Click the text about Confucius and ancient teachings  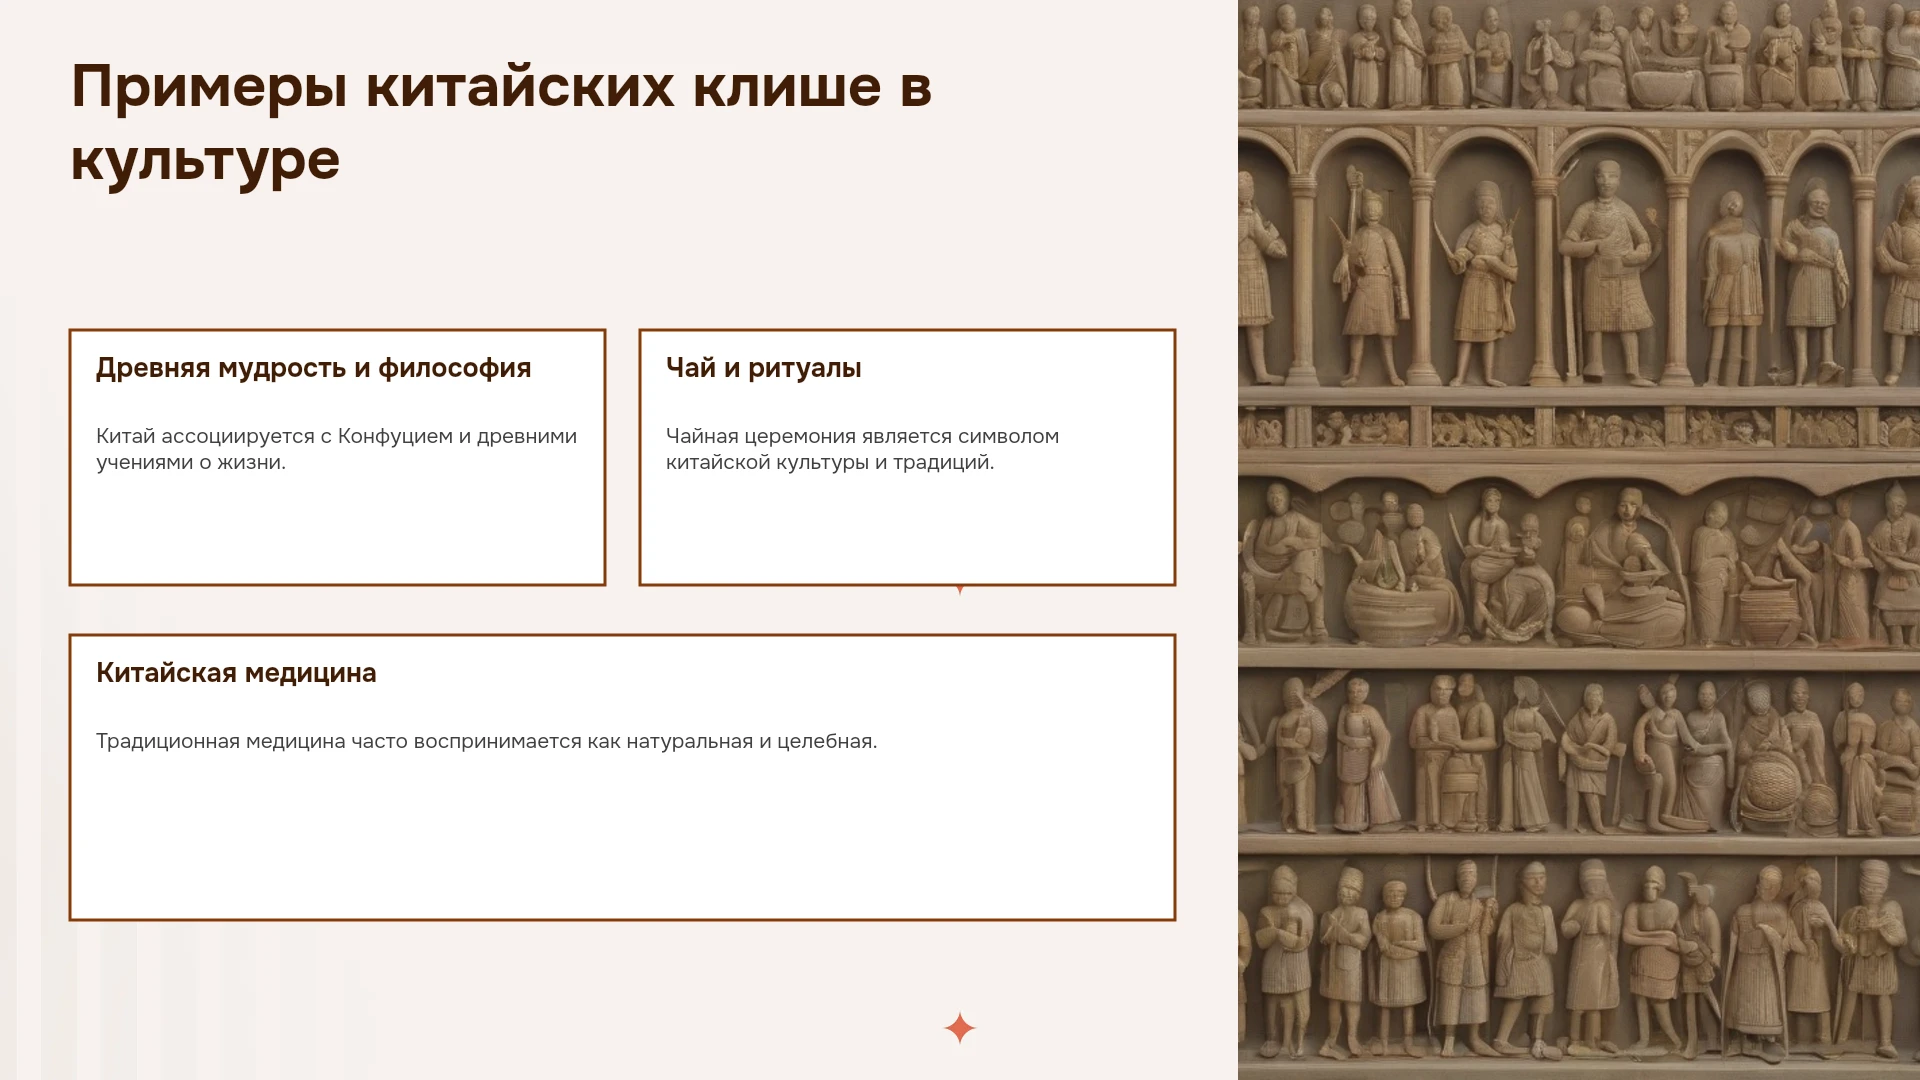(x=337, y=449)
